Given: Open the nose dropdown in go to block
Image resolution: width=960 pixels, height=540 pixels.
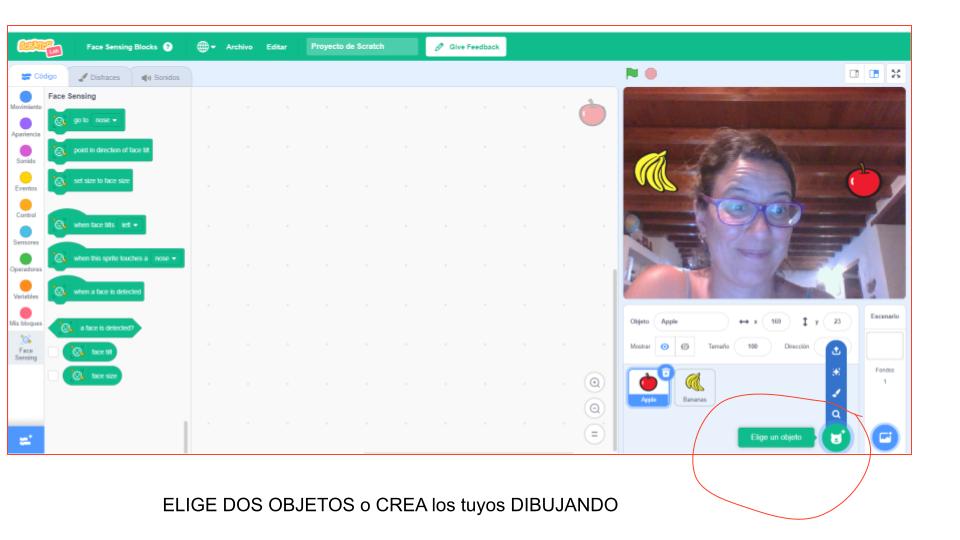Looking at the screenshot, I should (x=106, y=121).
